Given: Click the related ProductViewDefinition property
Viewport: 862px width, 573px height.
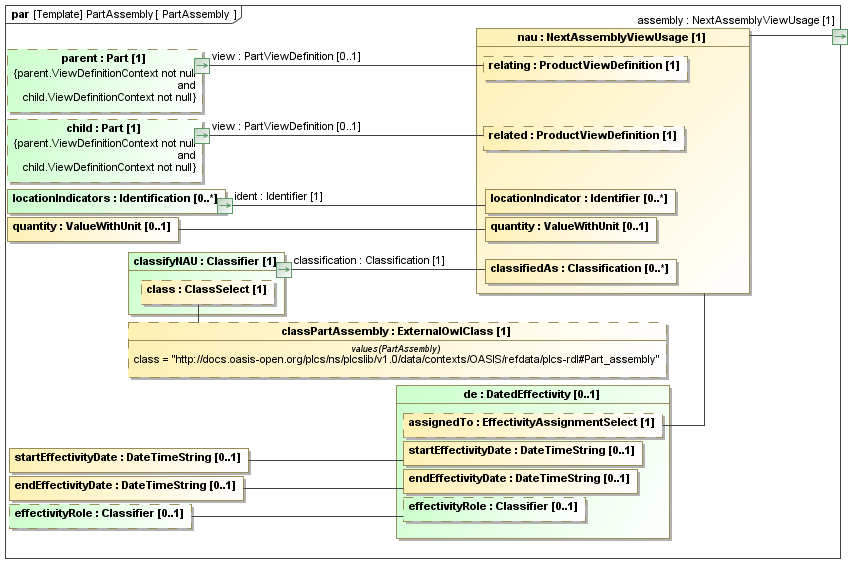Looking at the screenshot, I should coord(581,136).
